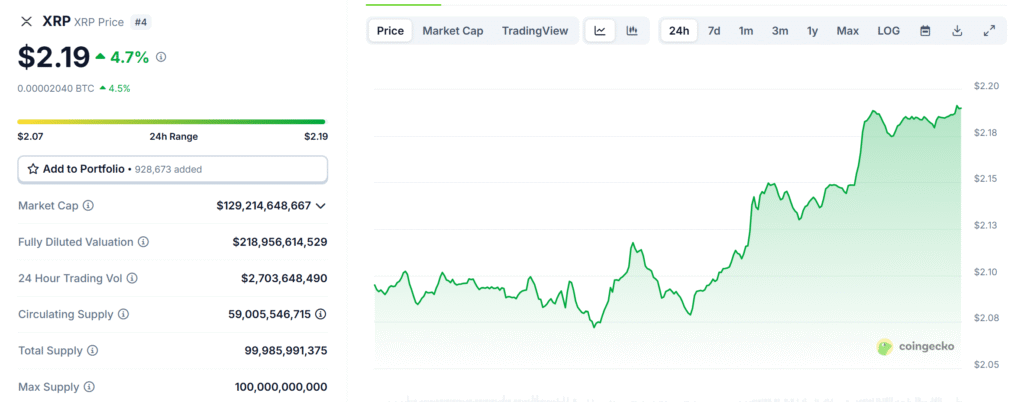Switch to line chart view icon
The height and width of the screenshot is (402, 1024).
600,31
